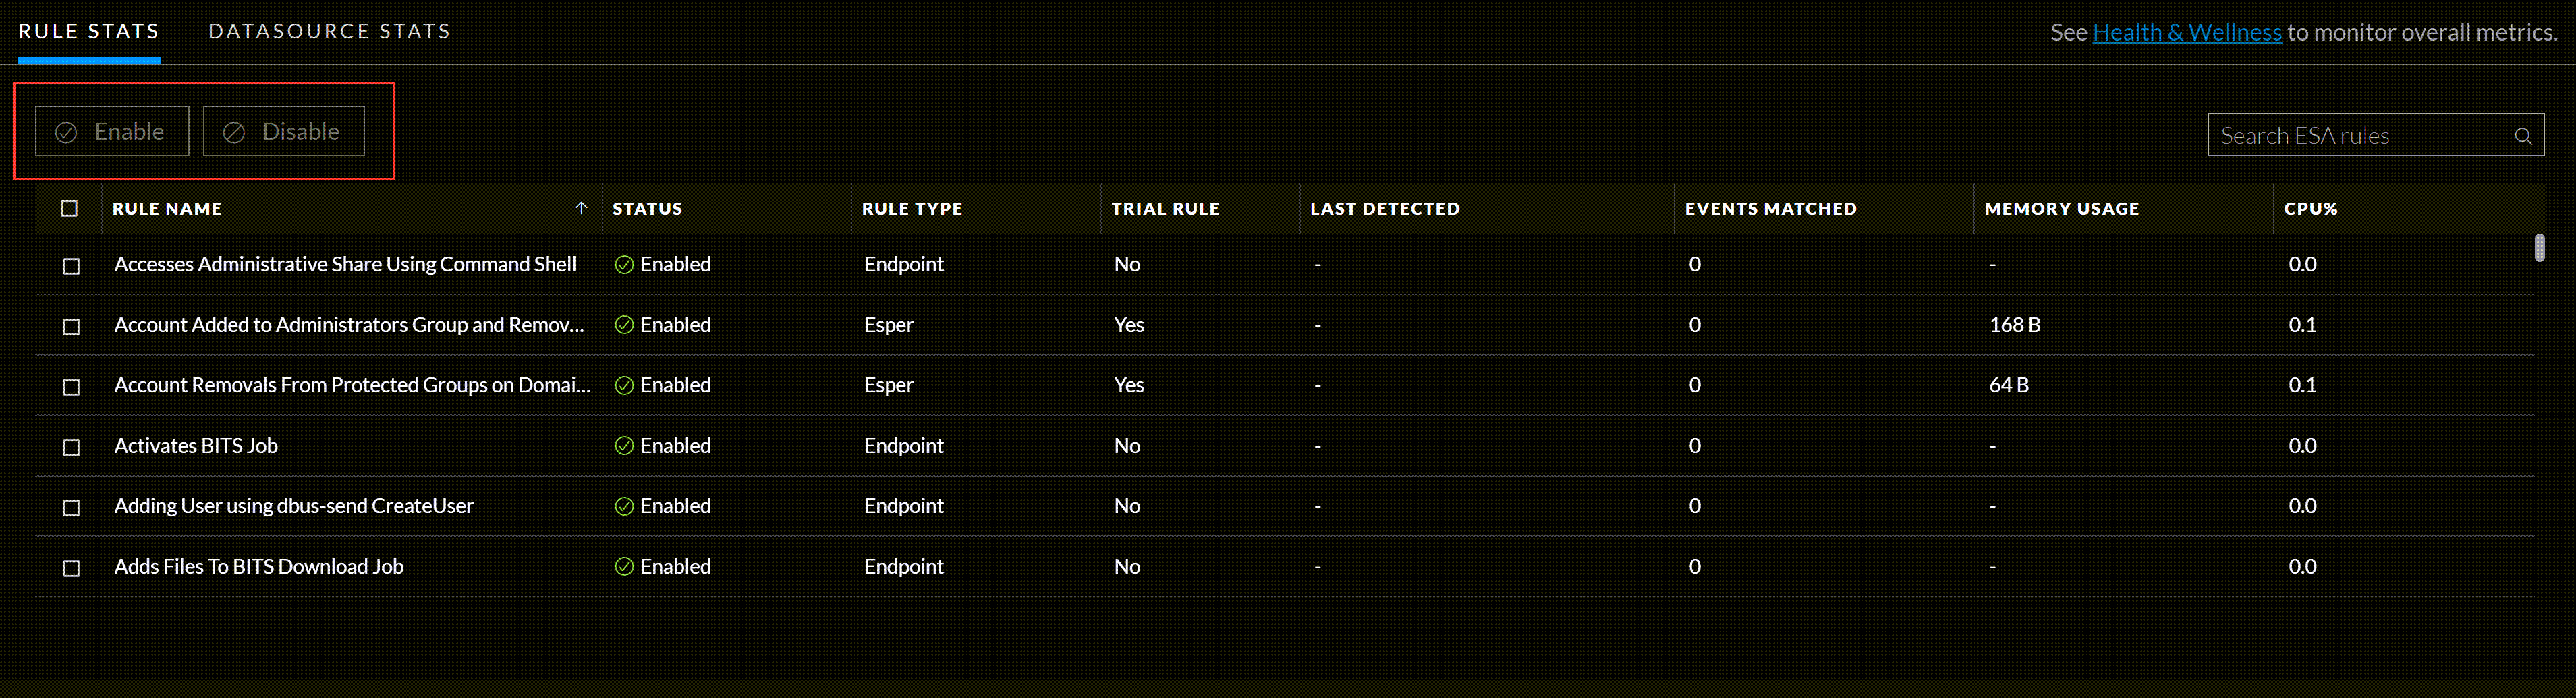Toggle the select-all rules checkbox
Image resolution: width=2576 pixels, height=698 pixels.
click(69, 208)
